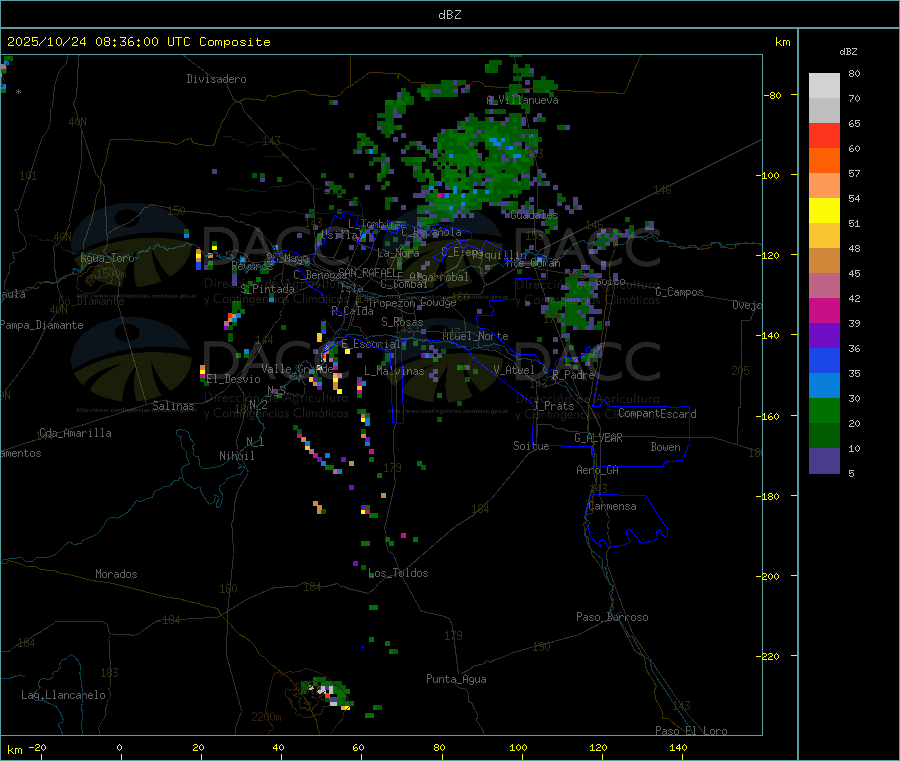The width and height of the screenshot is (900, 761).
Task: Click the 65 dBZ red color swatch
Action: (824, 135)
